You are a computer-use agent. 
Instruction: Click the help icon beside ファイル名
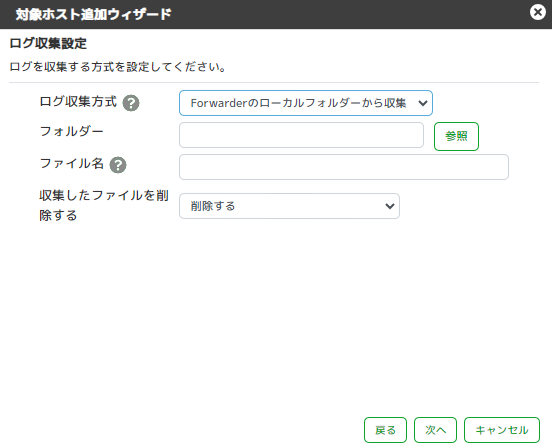pos(118,165)
